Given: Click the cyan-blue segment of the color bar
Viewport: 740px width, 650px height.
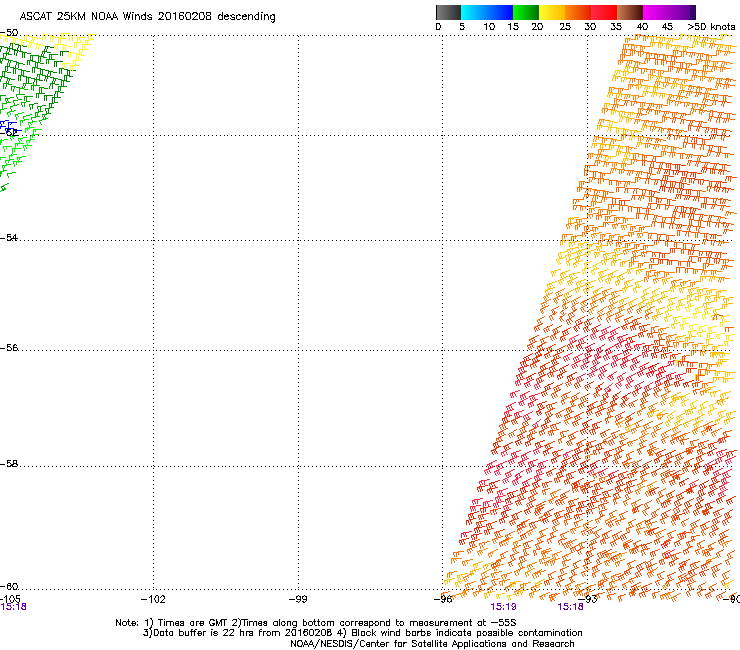Looking at the screenshot, I should (487, 12).
